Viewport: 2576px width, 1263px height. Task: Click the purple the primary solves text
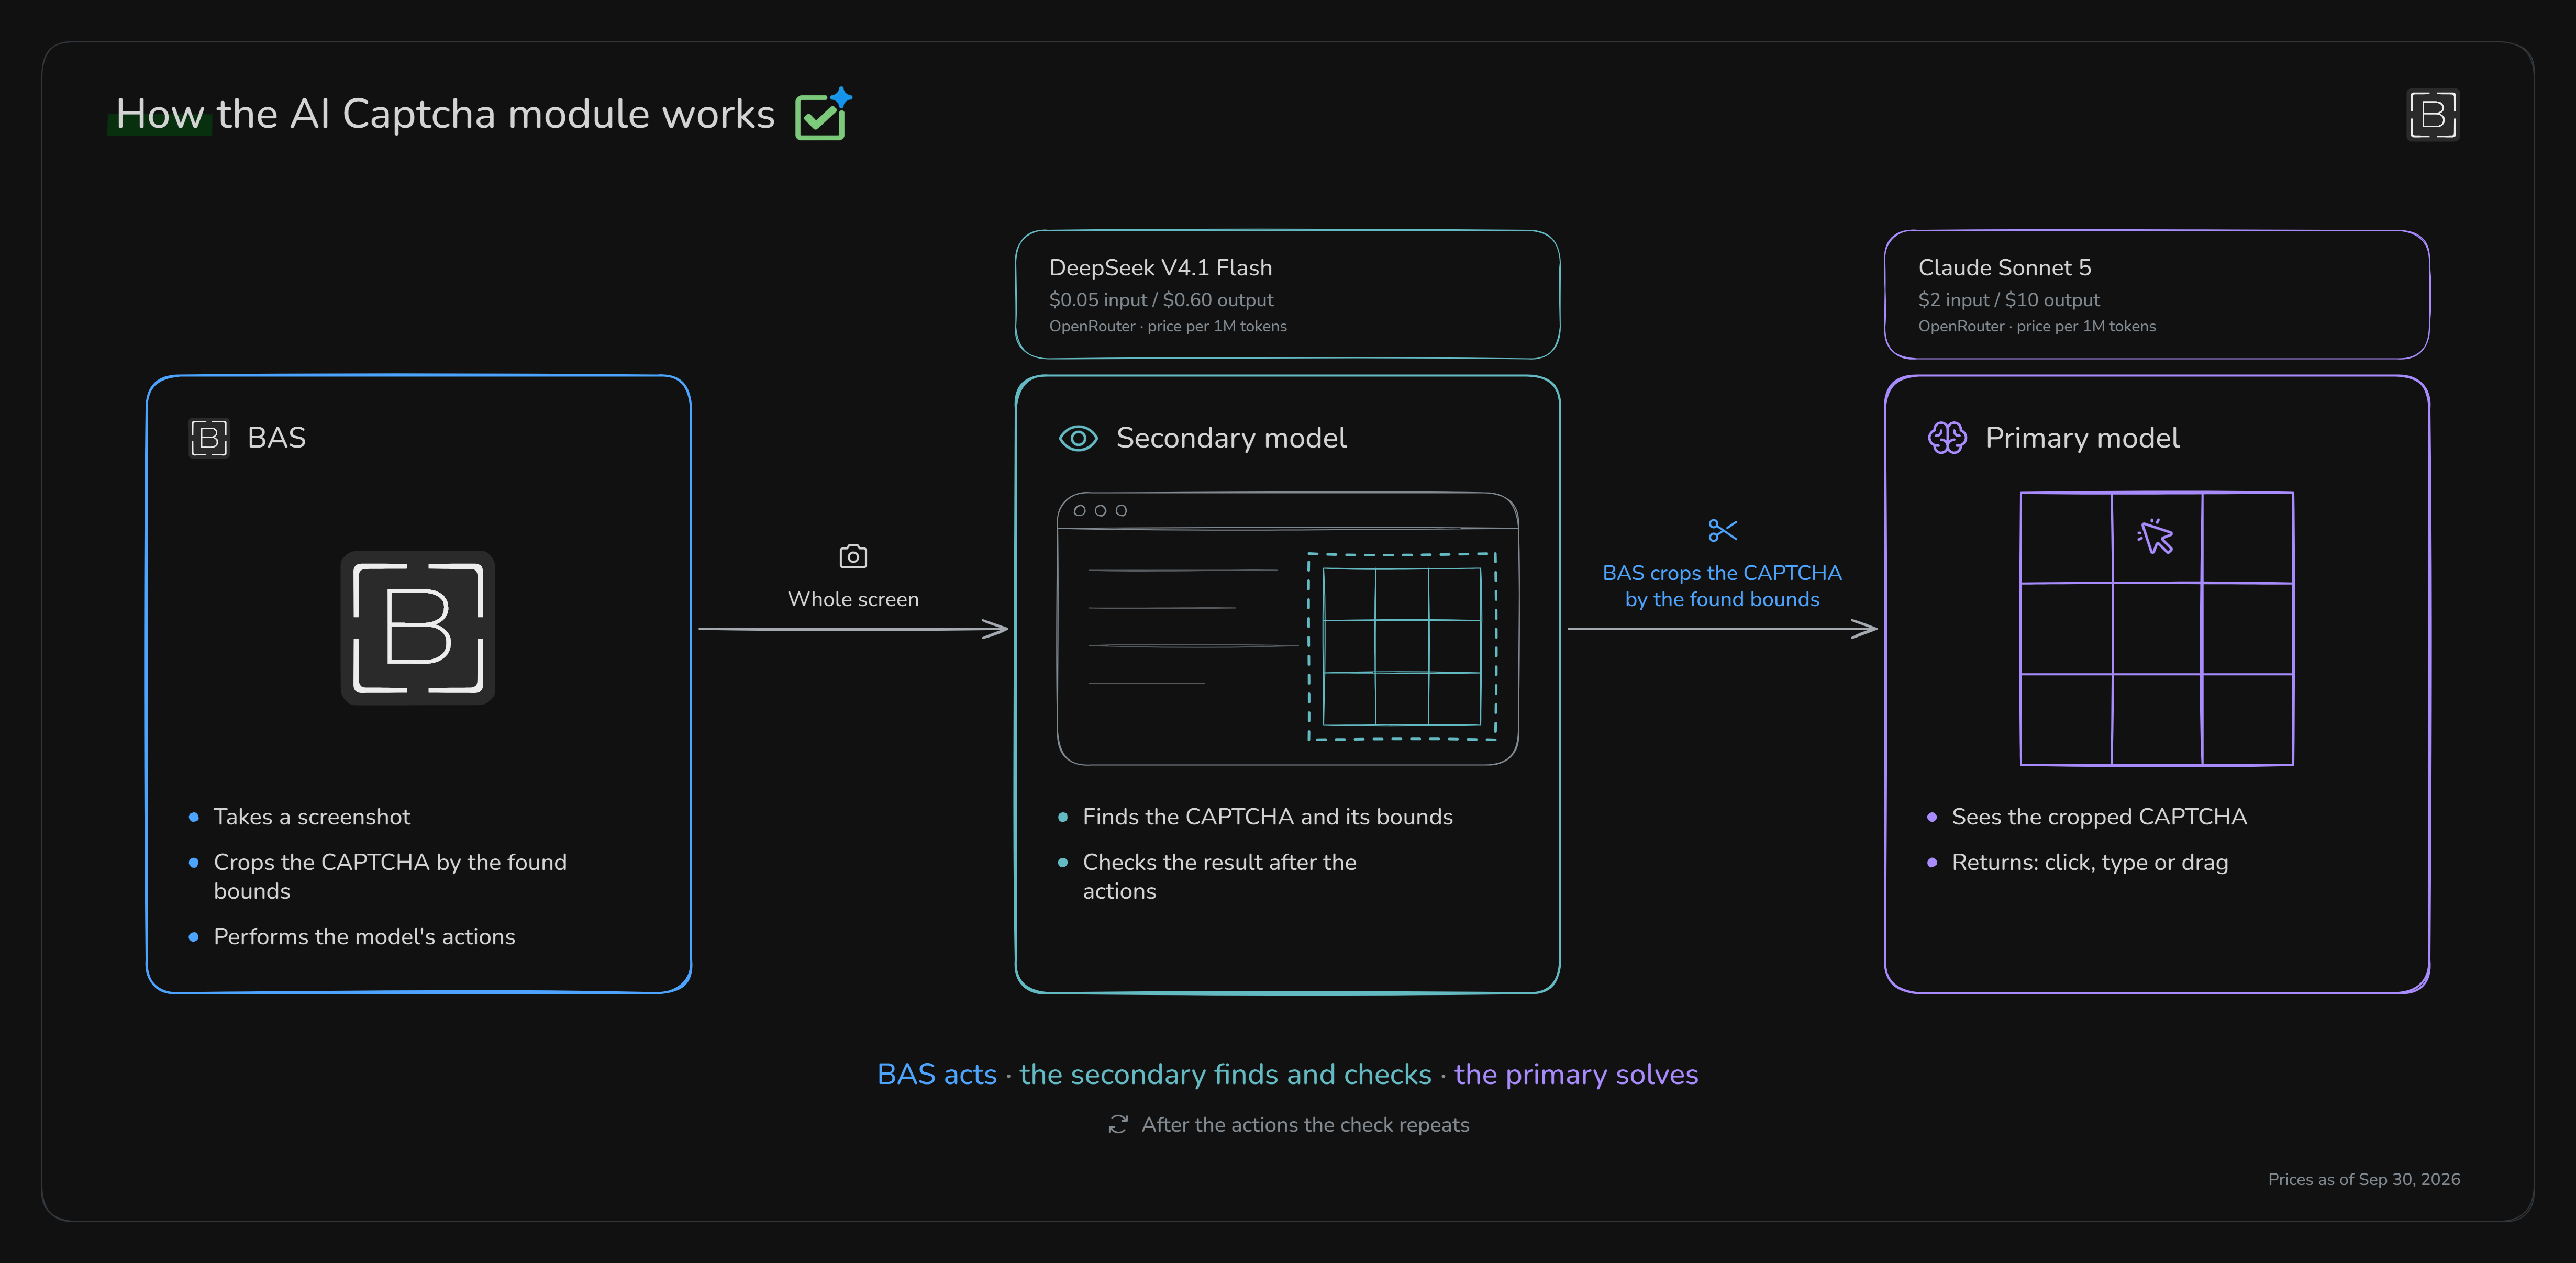point(1576,1074)
